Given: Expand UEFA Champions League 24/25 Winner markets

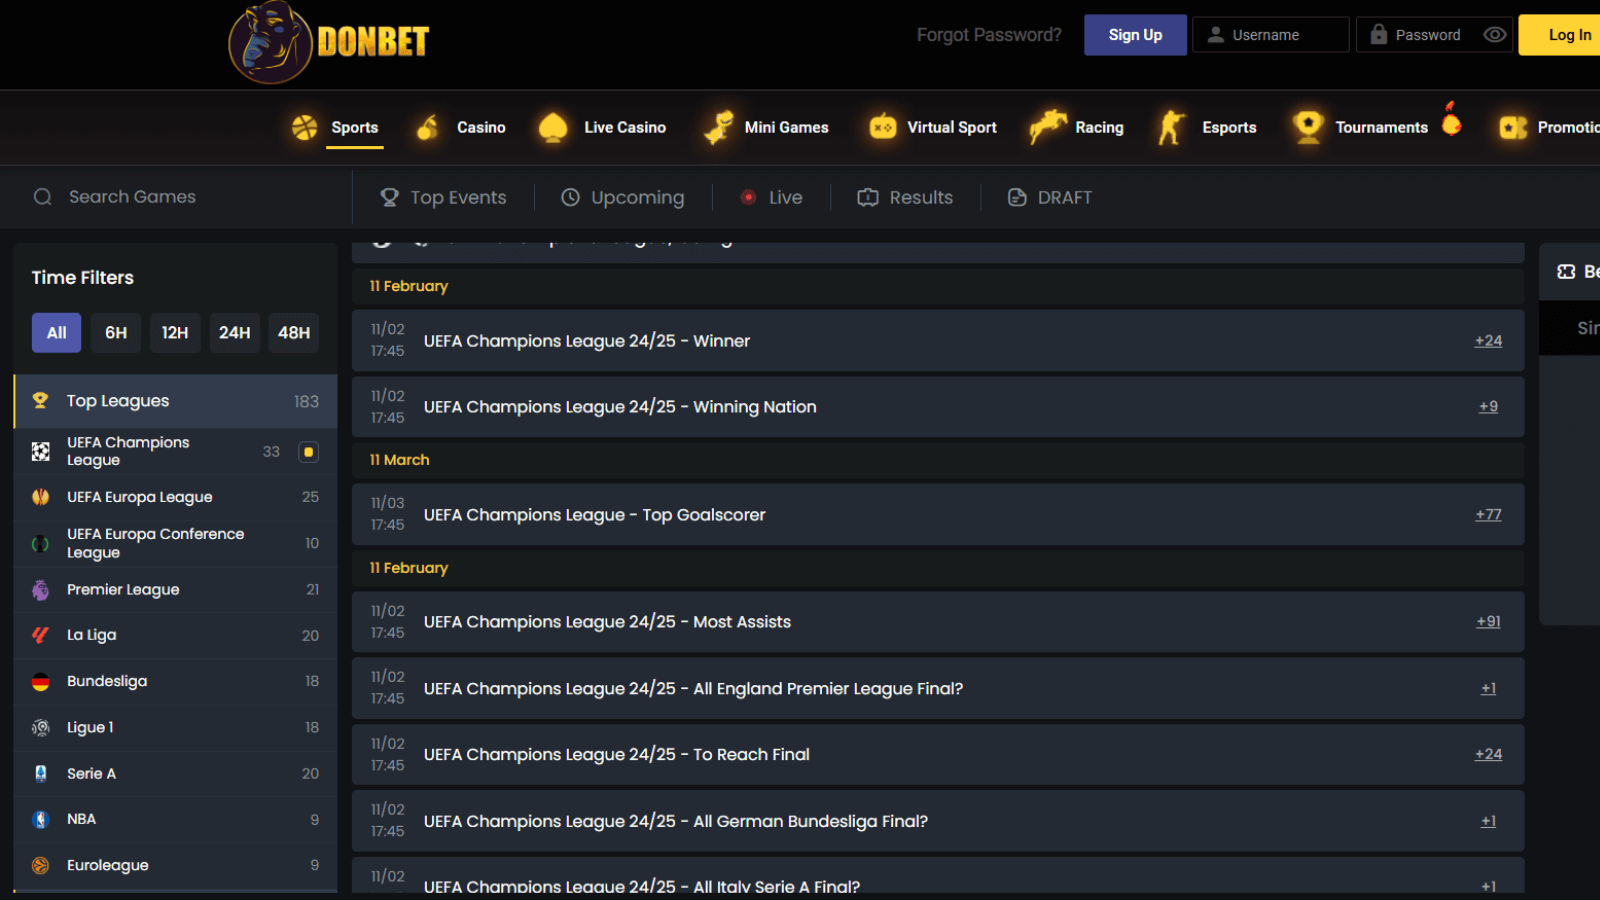Looking at the screenshot, I should point(1488,340).
